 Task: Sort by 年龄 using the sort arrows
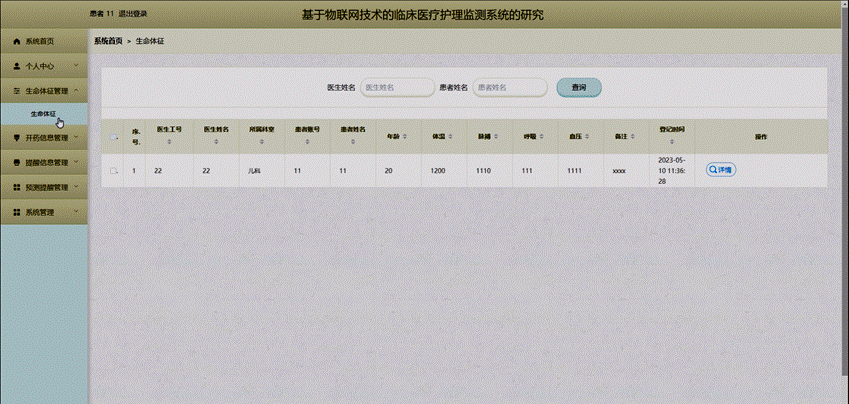[x=406, y=136]
